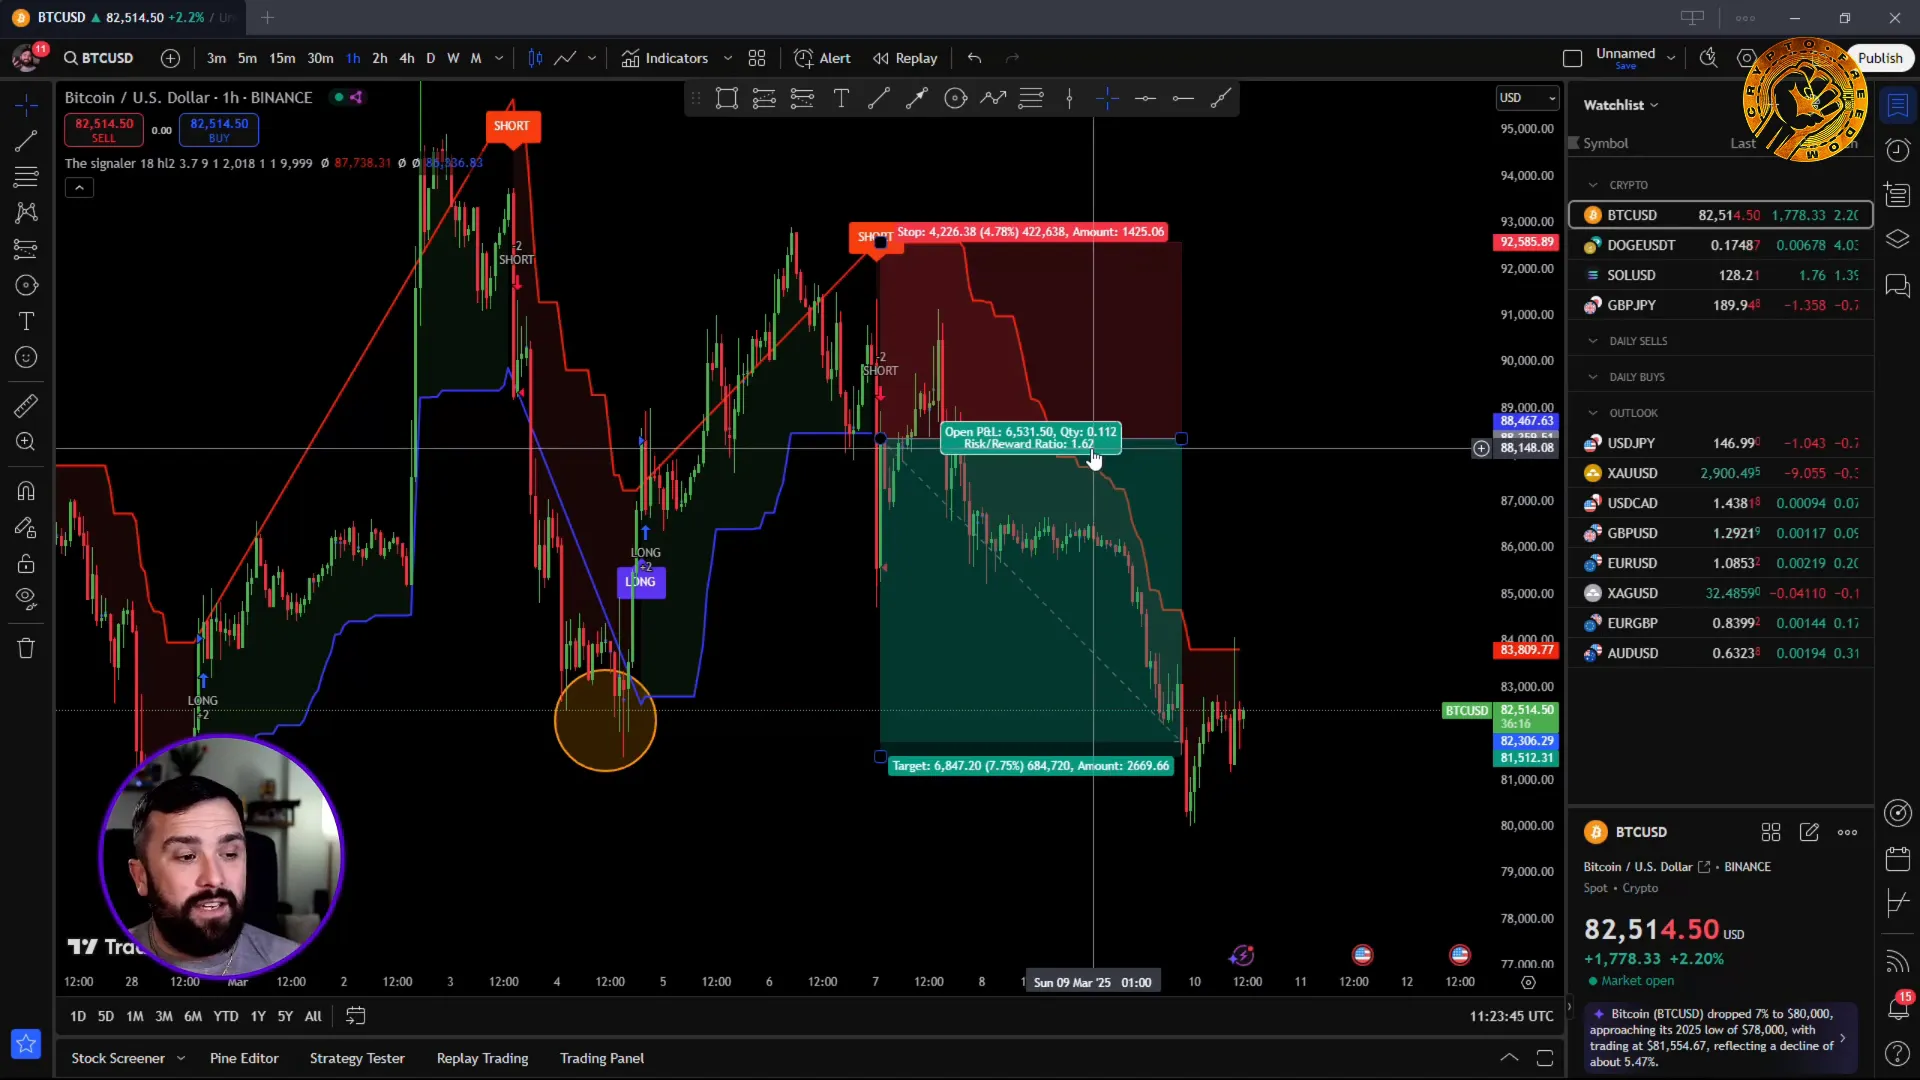This screenshot has height=1080, width=1920.
Task: Open the object tree layers icon
Action: (x=1897, y=240)
